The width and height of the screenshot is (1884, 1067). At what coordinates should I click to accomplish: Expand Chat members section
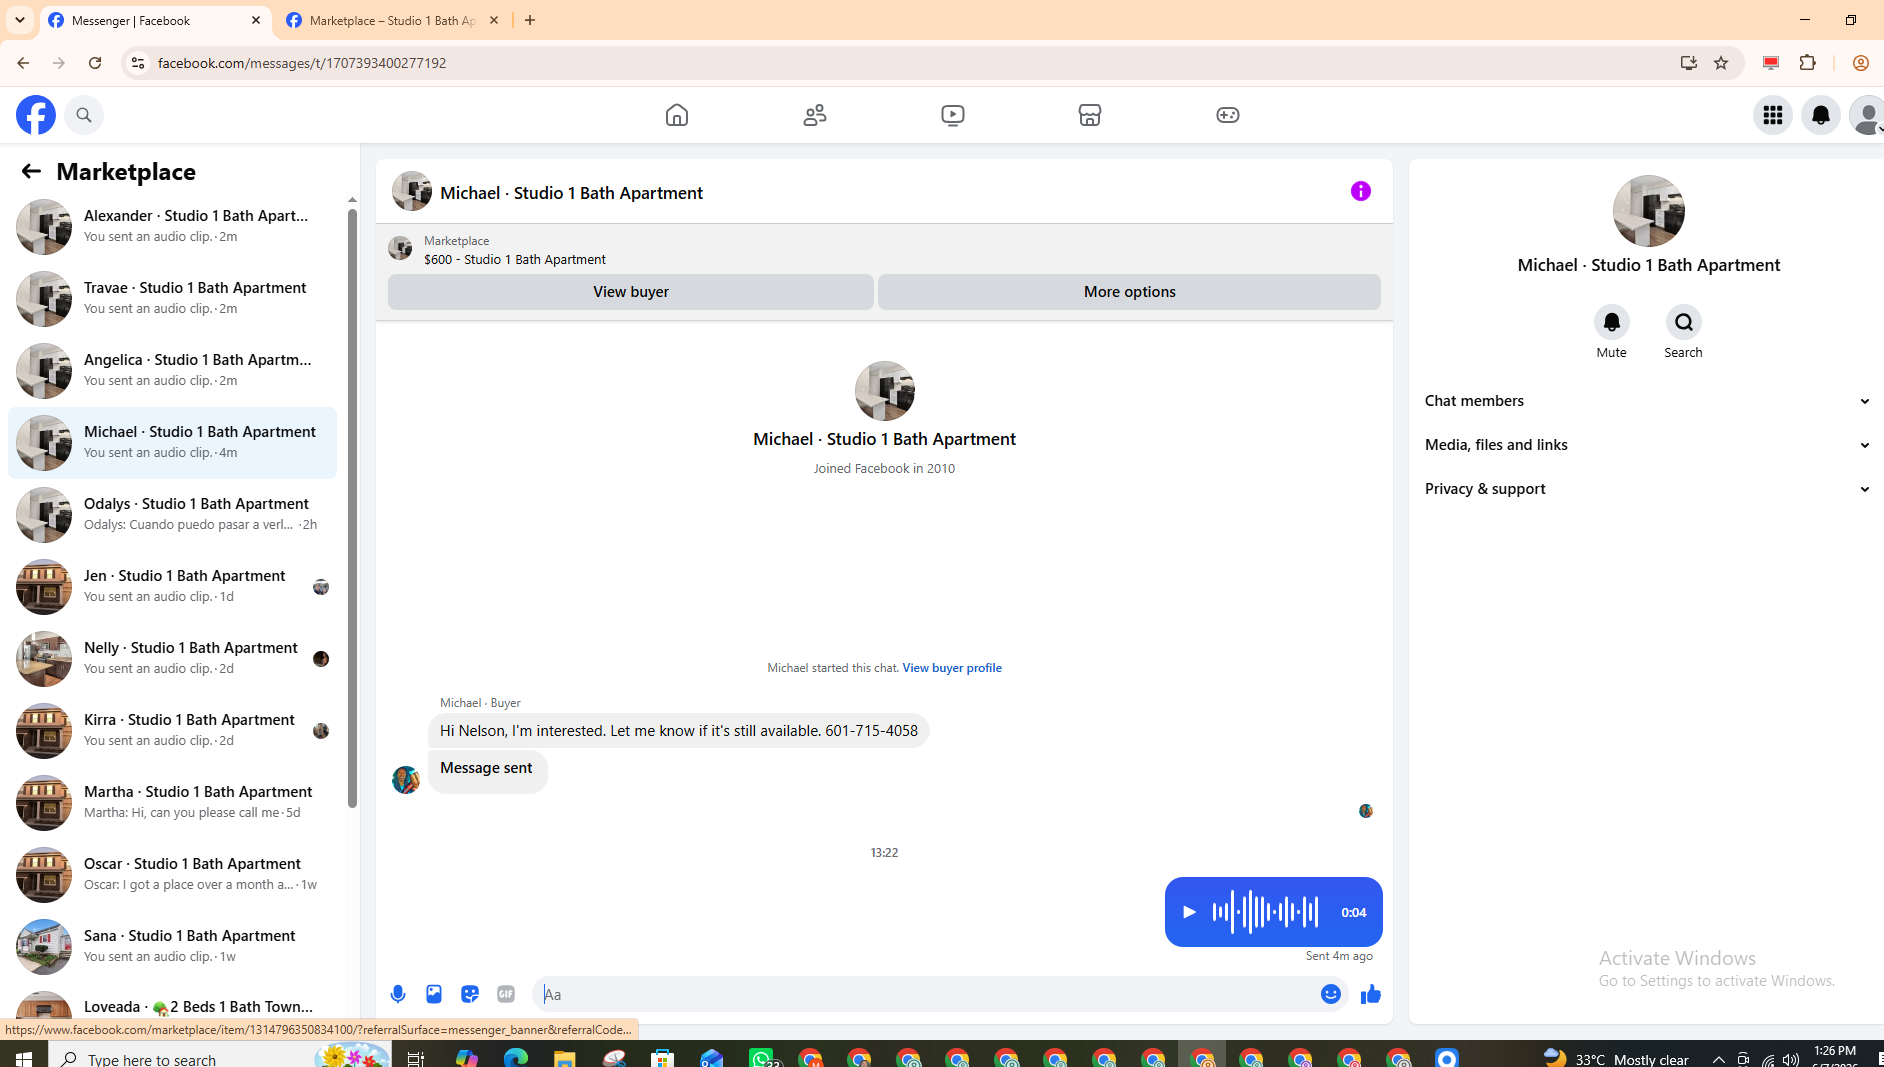[1648, 401]
